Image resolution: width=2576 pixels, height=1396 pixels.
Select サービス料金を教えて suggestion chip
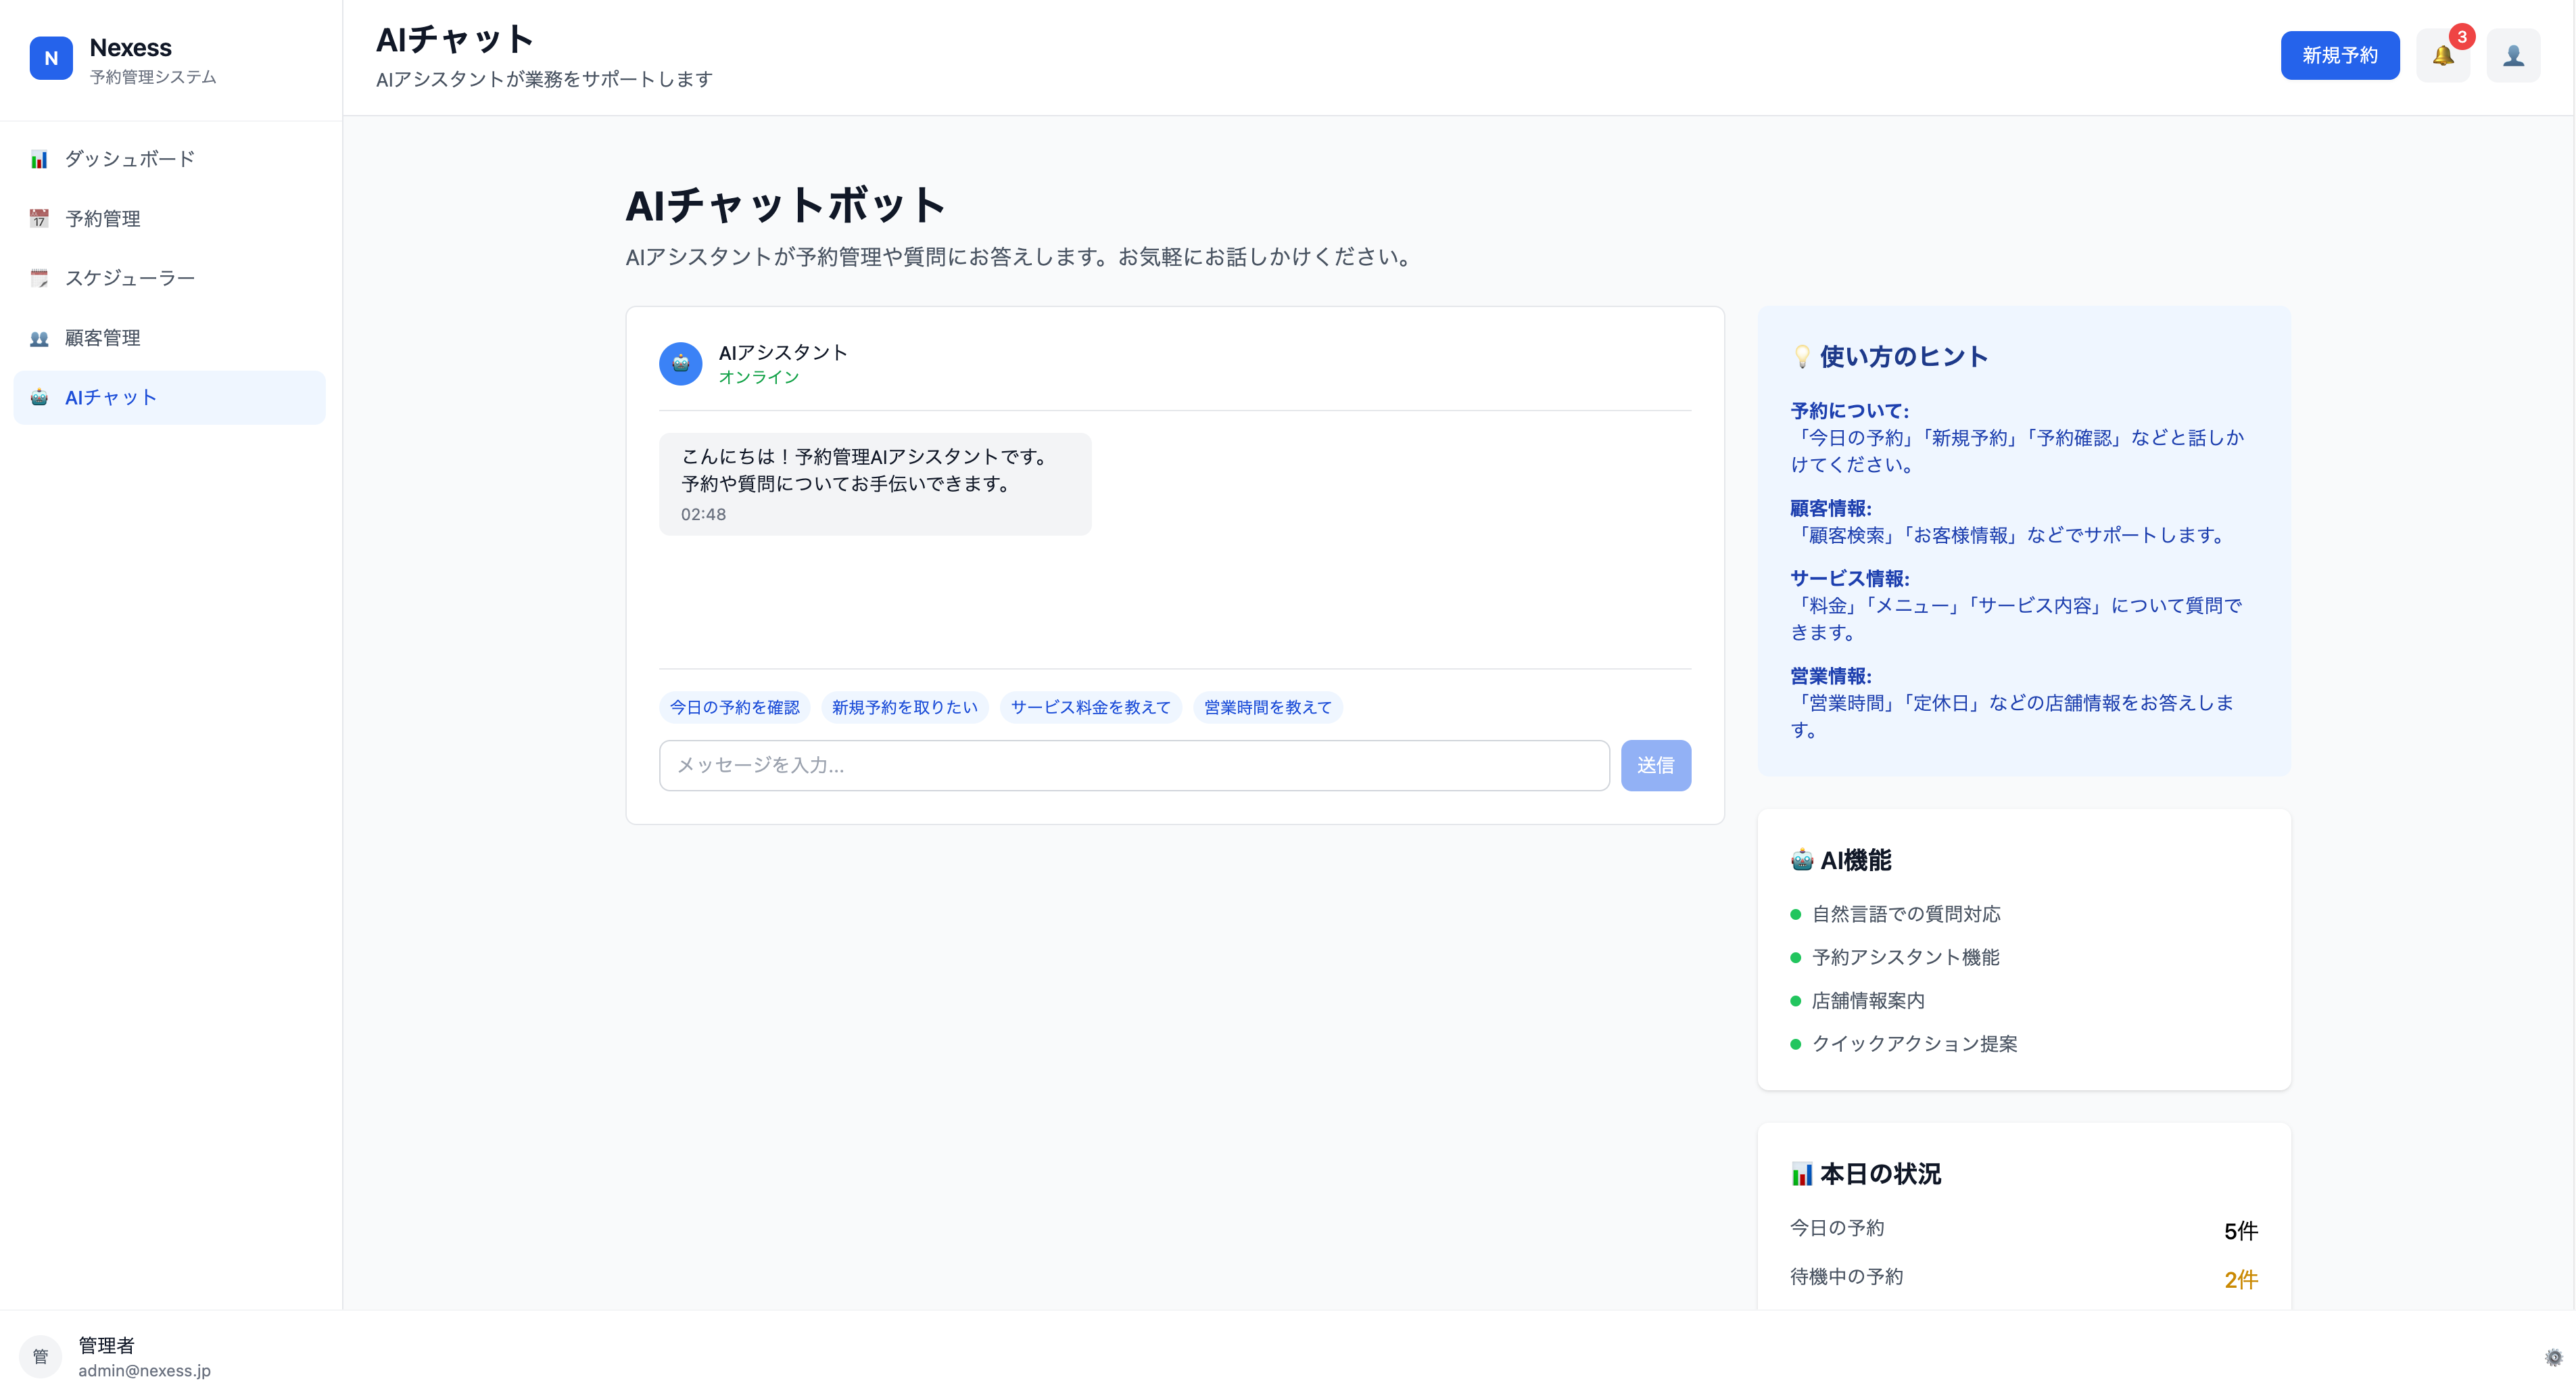(x=1090, y=707)
